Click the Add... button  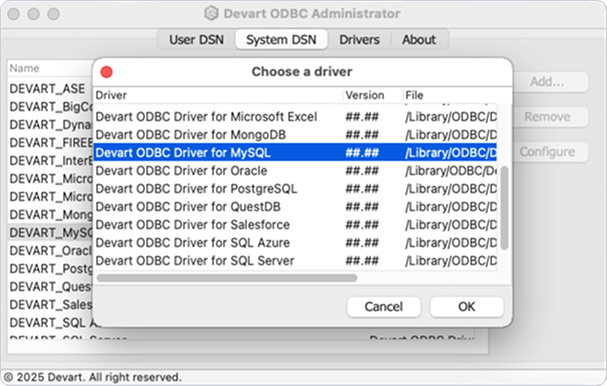(547, 82)
